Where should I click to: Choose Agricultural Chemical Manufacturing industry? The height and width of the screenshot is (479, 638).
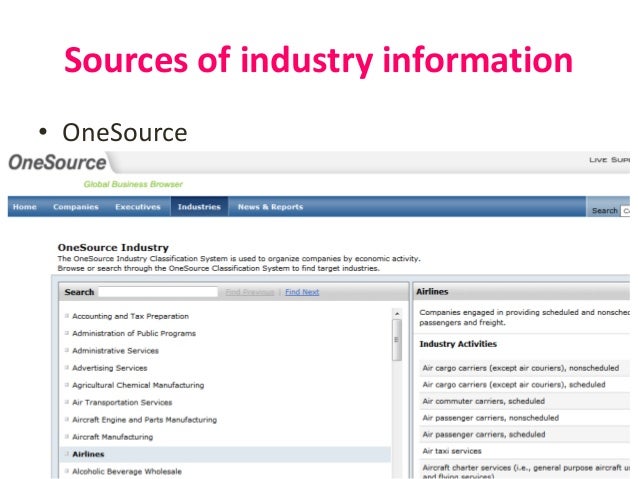138,385
